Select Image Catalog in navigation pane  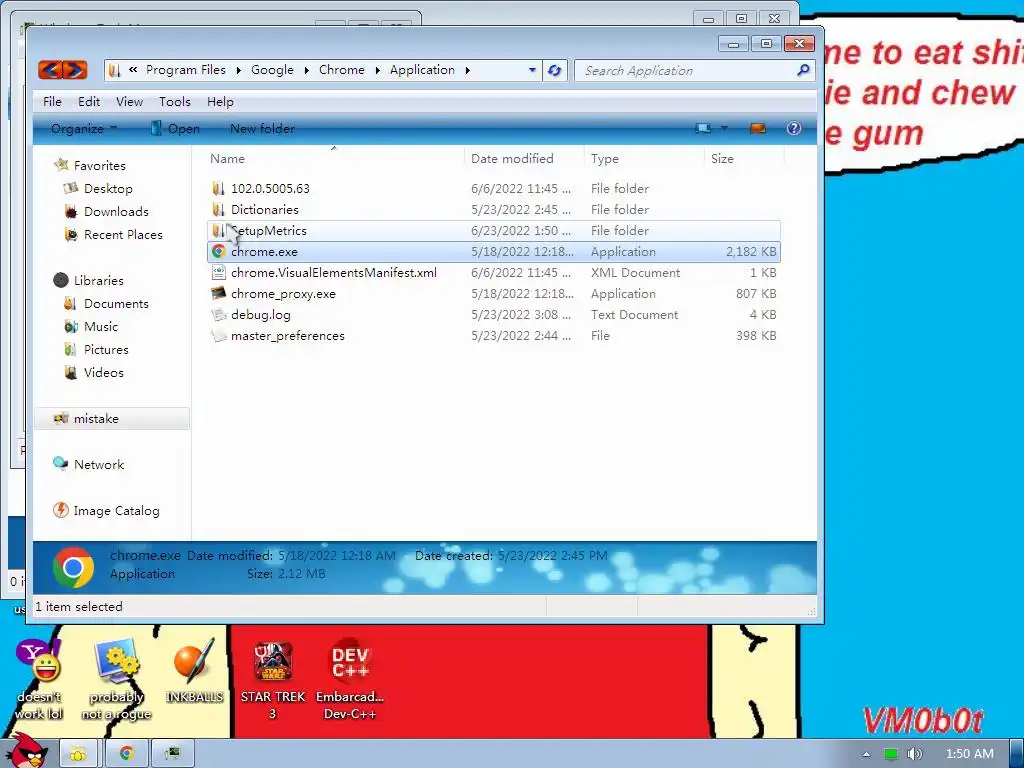click(116, 511)
